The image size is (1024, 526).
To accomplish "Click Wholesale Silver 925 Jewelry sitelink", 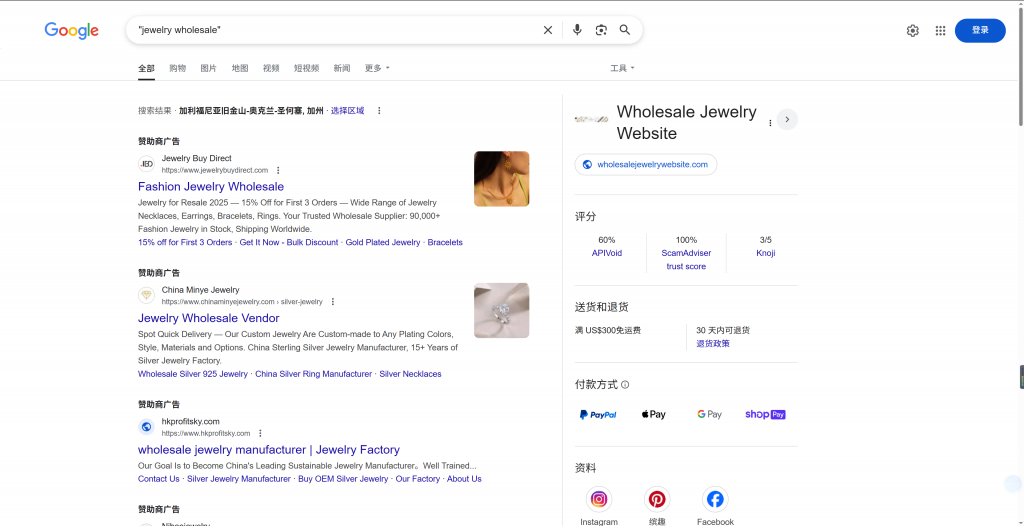I will [193, 374].
